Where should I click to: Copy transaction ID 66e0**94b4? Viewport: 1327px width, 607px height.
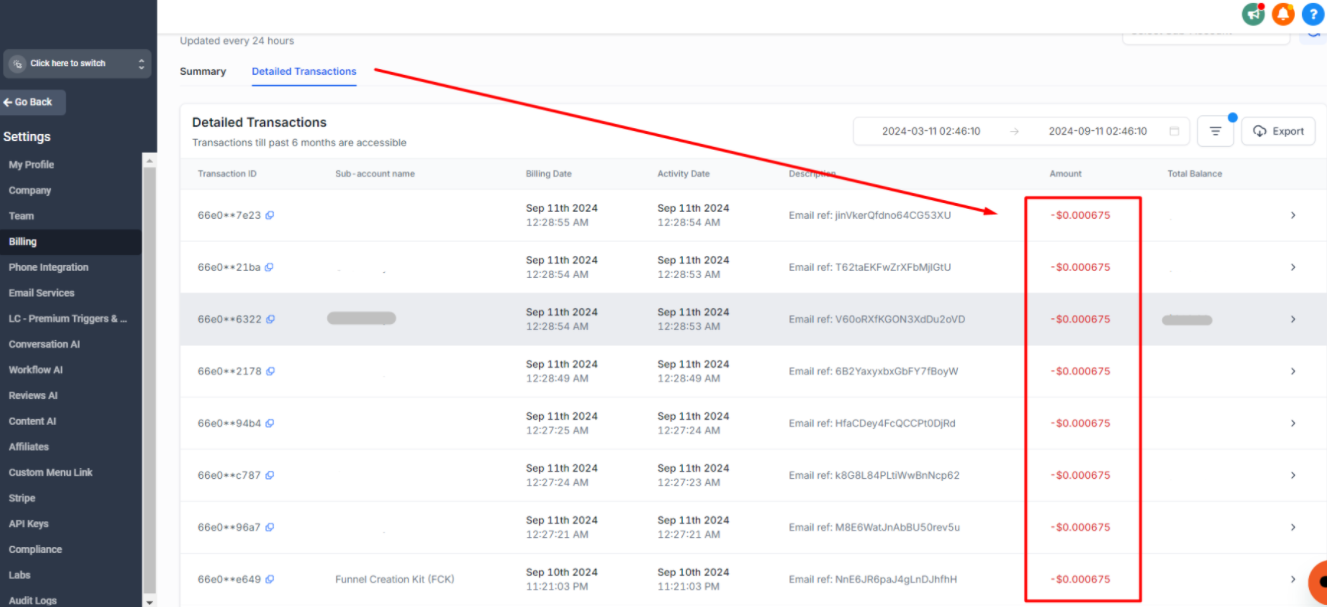click(270, 424)
